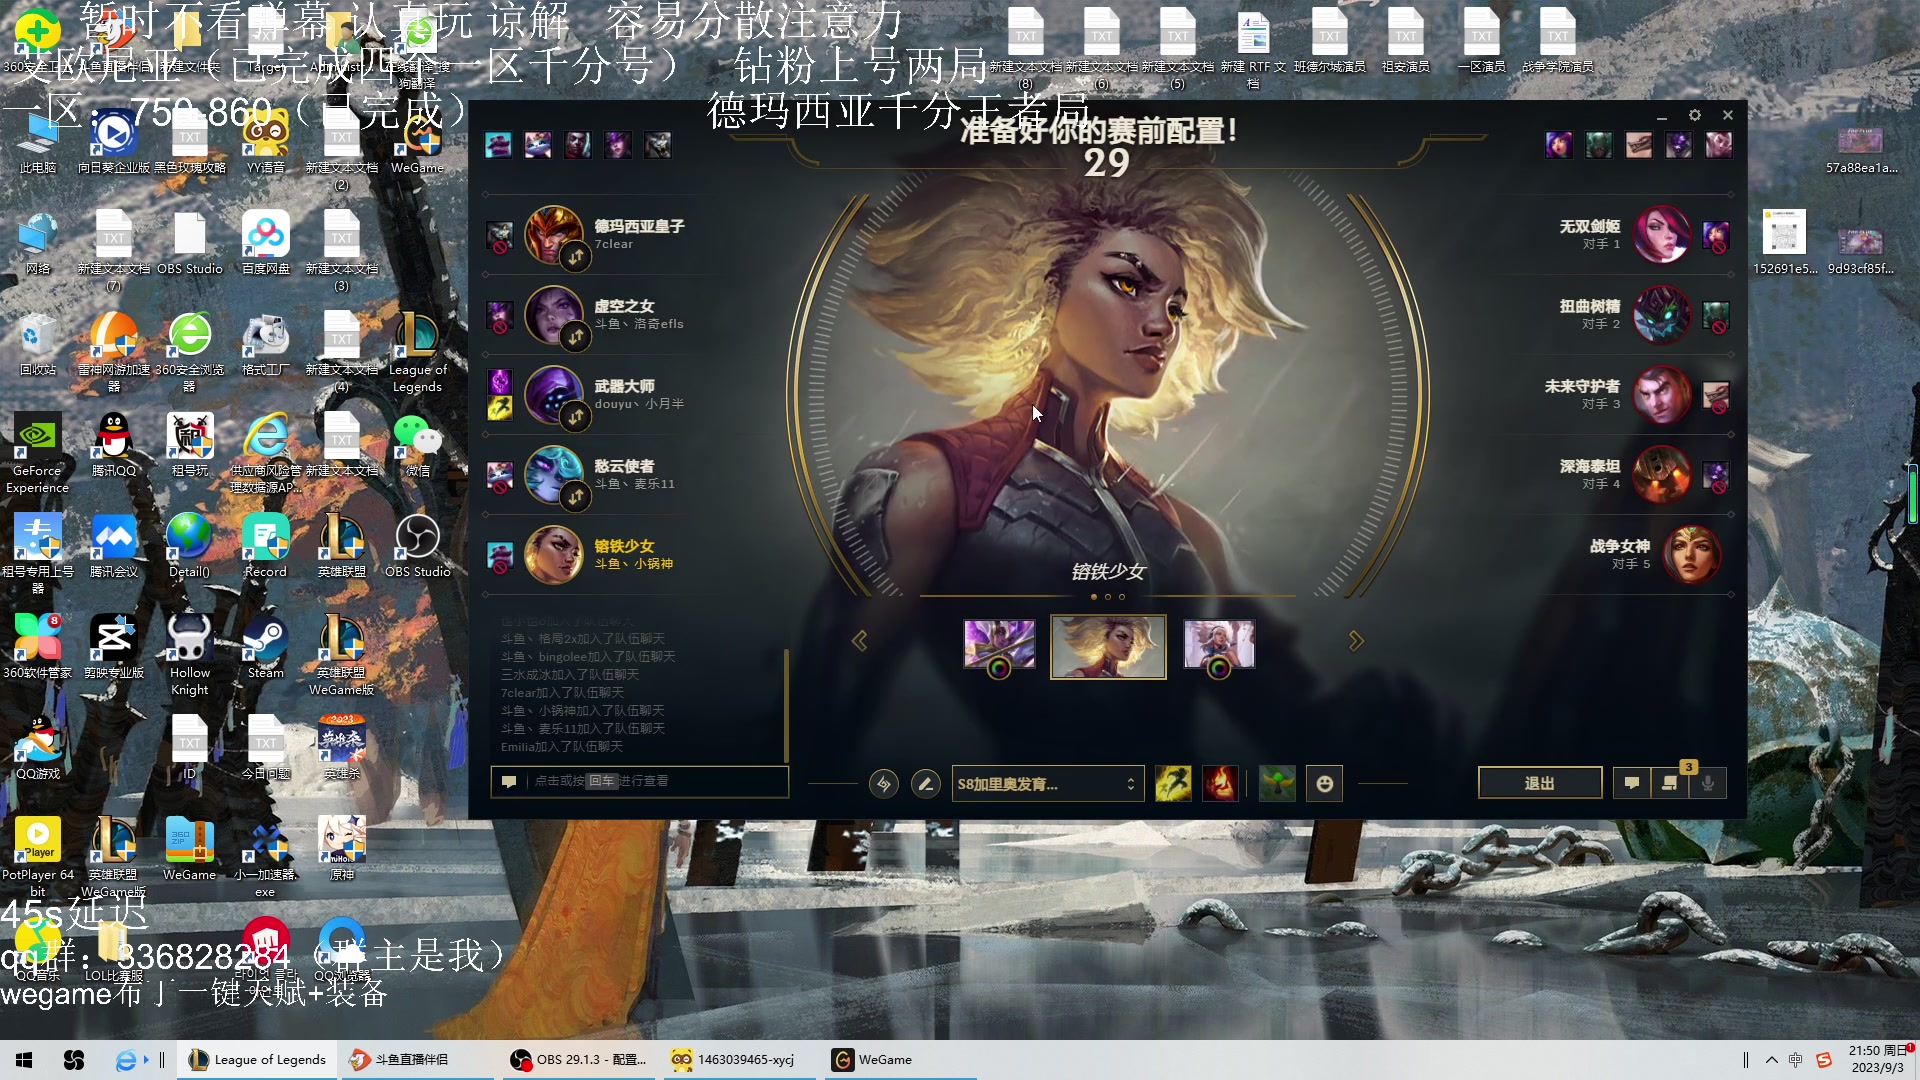Click enemy 无双剑姬 champion portrait

pyautogui.click(x=1662, y=235)
